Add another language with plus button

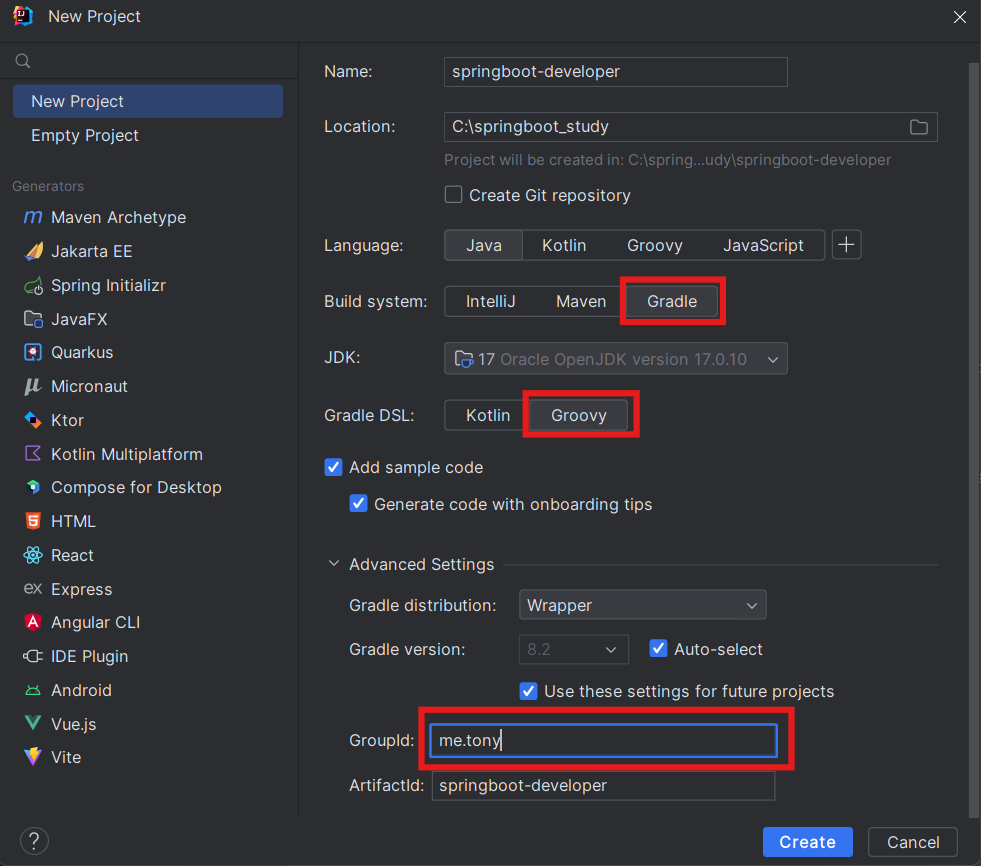pyautogui.click(x=846, y=245)
